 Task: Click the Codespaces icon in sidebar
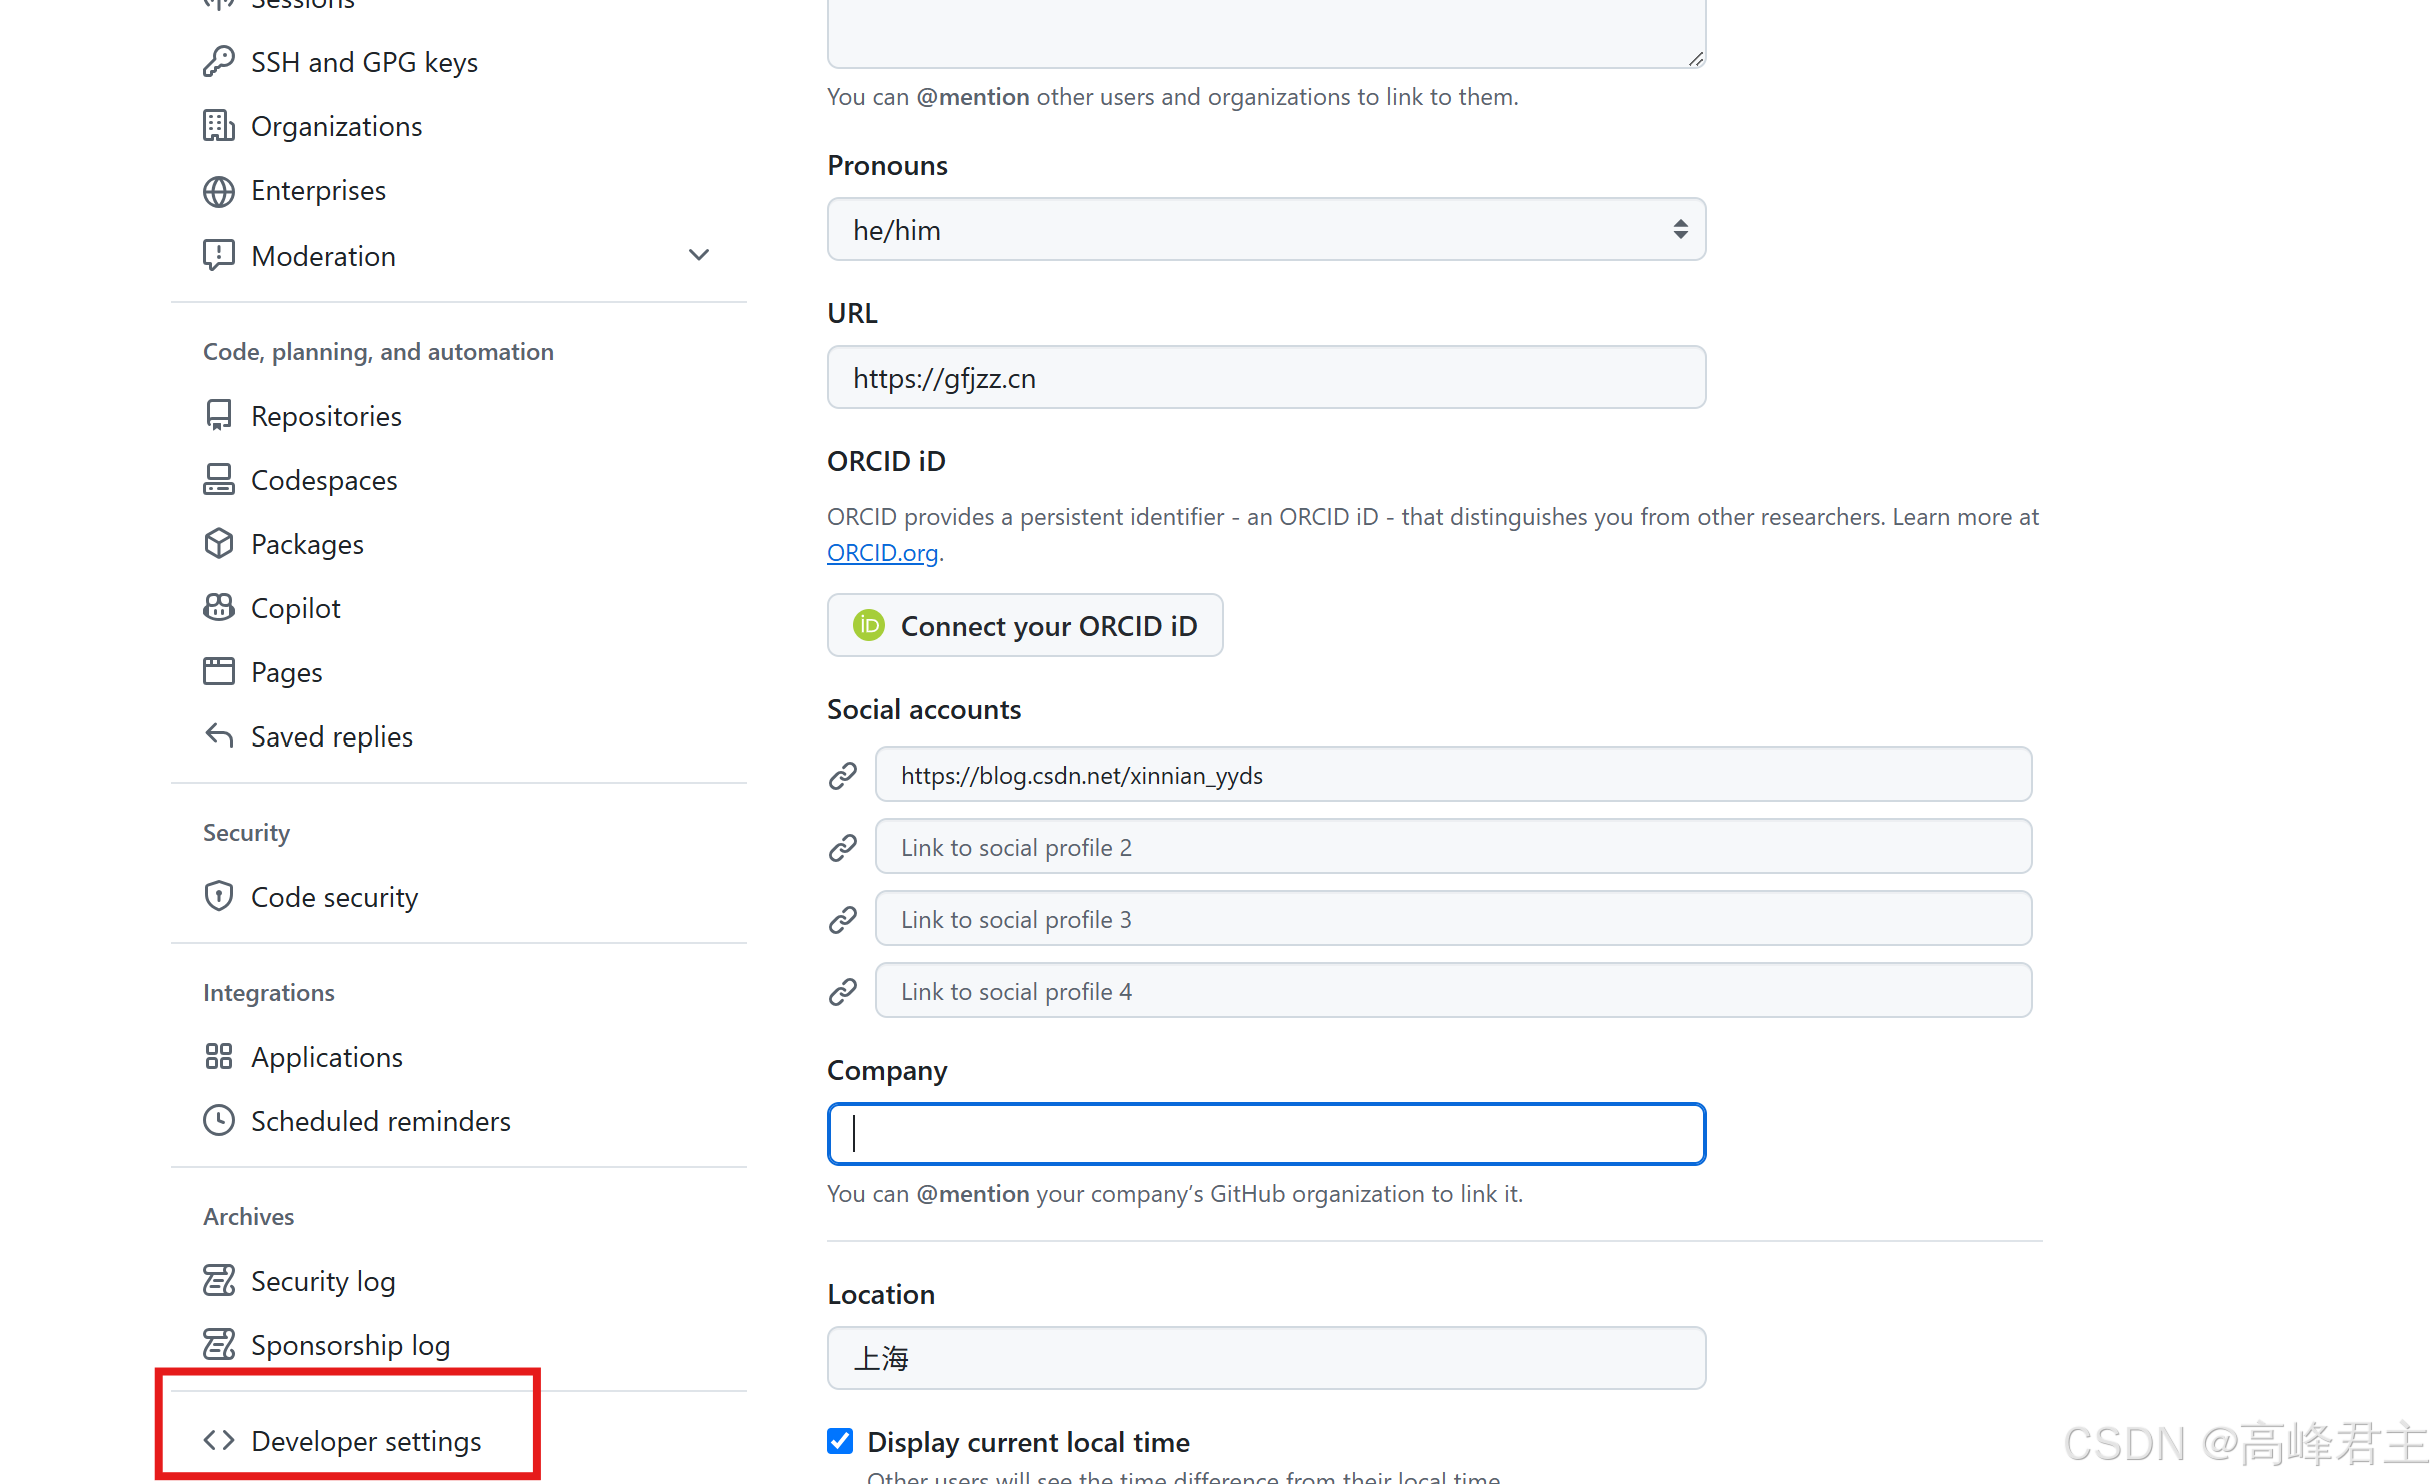[x=218, y=480]
